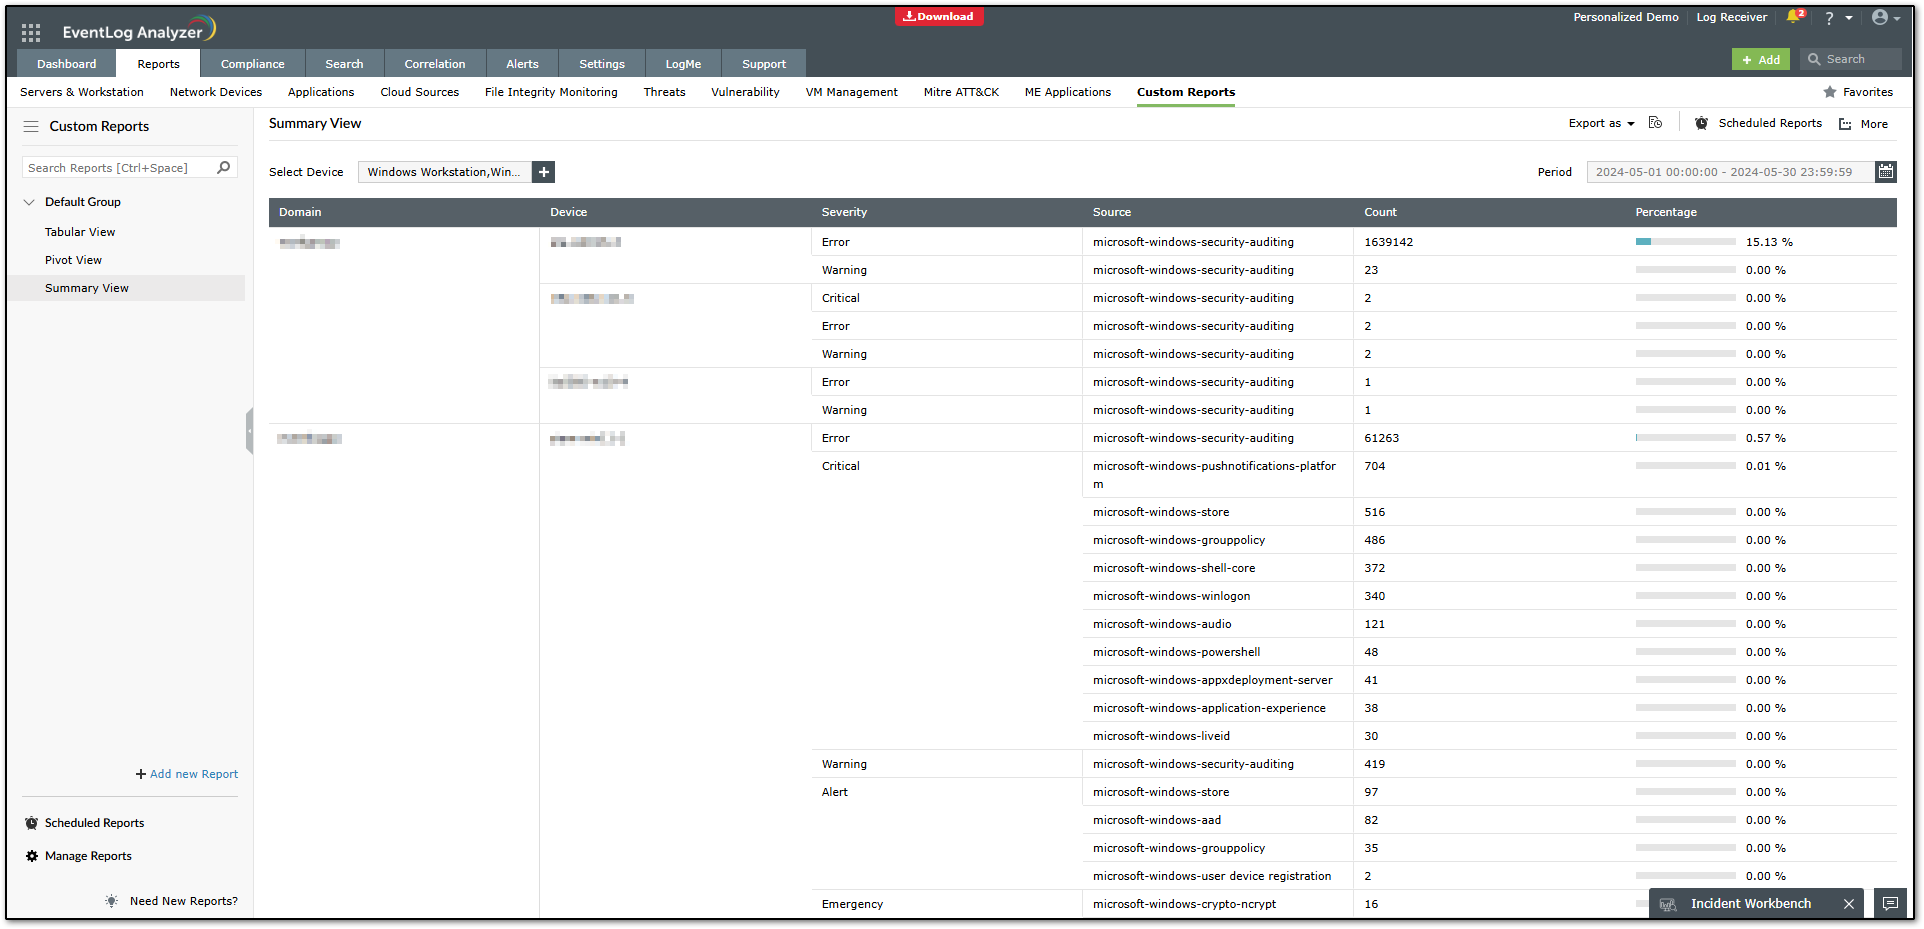This screenshot has width=1924, height=929.
Task: Go to the Settings tab
Action: 602,64
